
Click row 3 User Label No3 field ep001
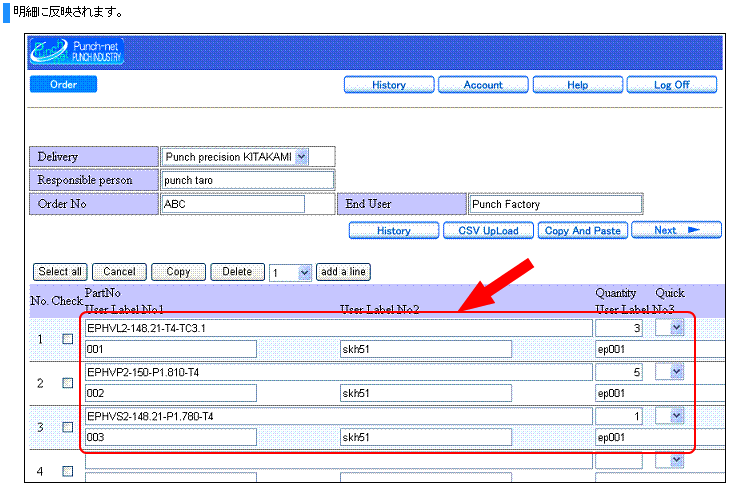[x=660, y=437]
